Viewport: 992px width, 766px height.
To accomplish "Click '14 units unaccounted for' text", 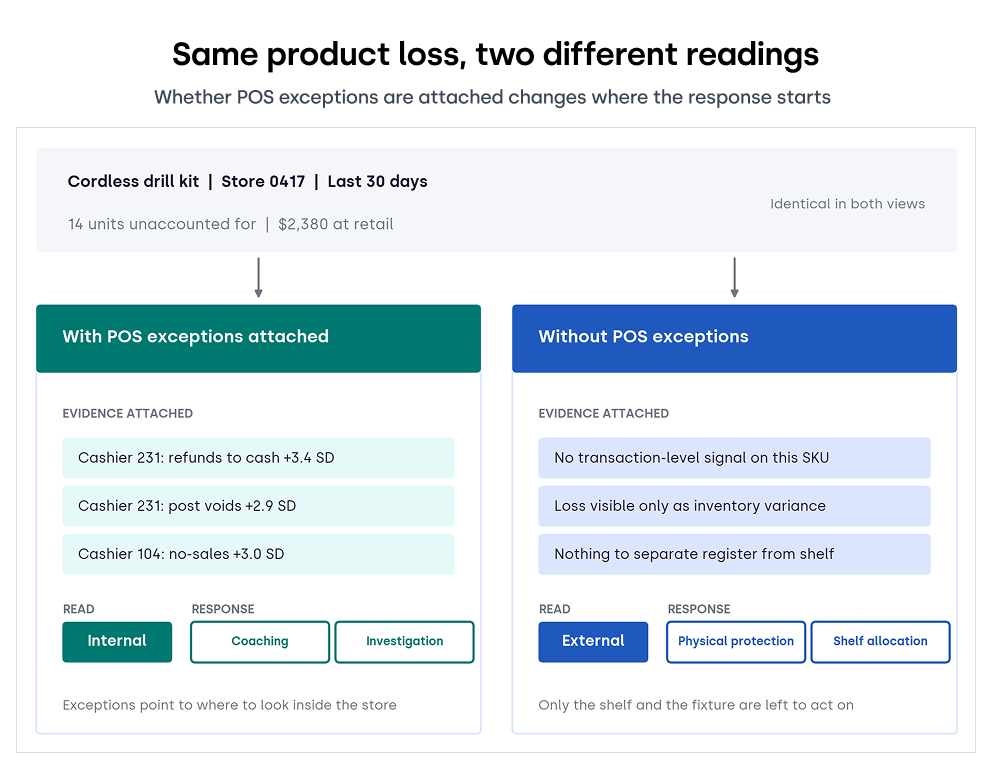I will point(162,224).
